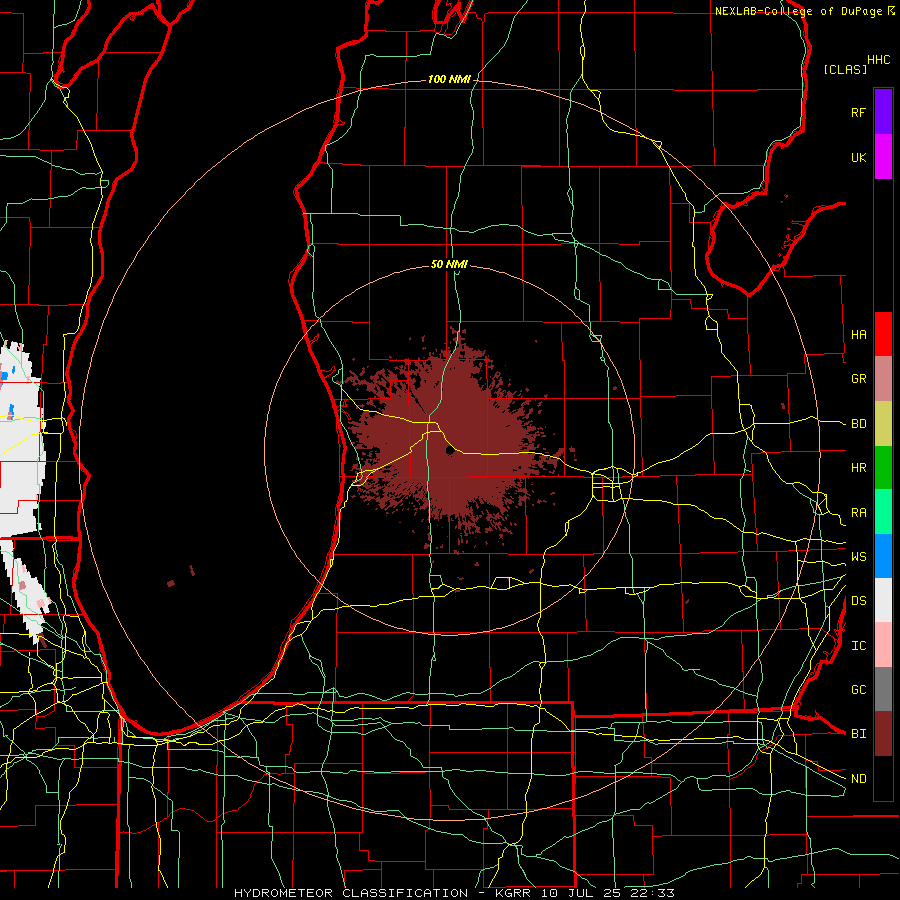Click the BD legend label

coord(858,424)
